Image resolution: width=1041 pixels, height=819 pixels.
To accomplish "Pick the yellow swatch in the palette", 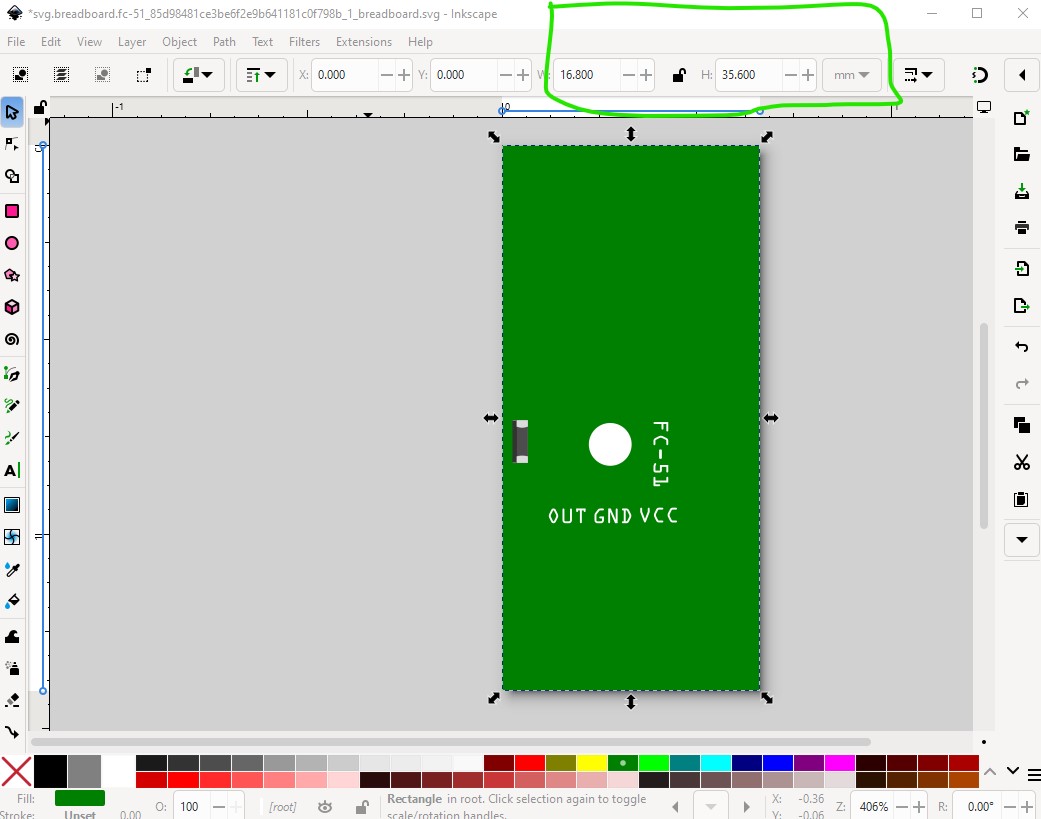I will pyautogui.click(x=593, y=763).
